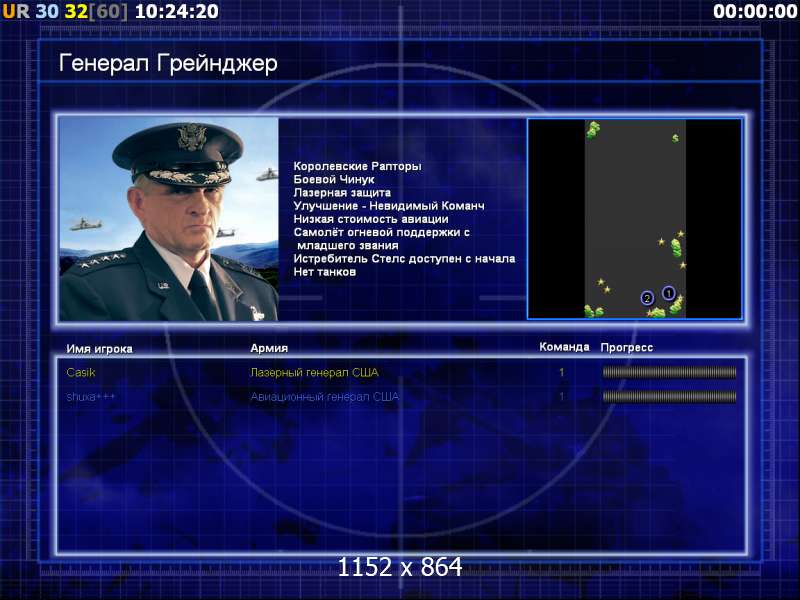Click the 10:24:20 clock at top left

coord(177,11)
